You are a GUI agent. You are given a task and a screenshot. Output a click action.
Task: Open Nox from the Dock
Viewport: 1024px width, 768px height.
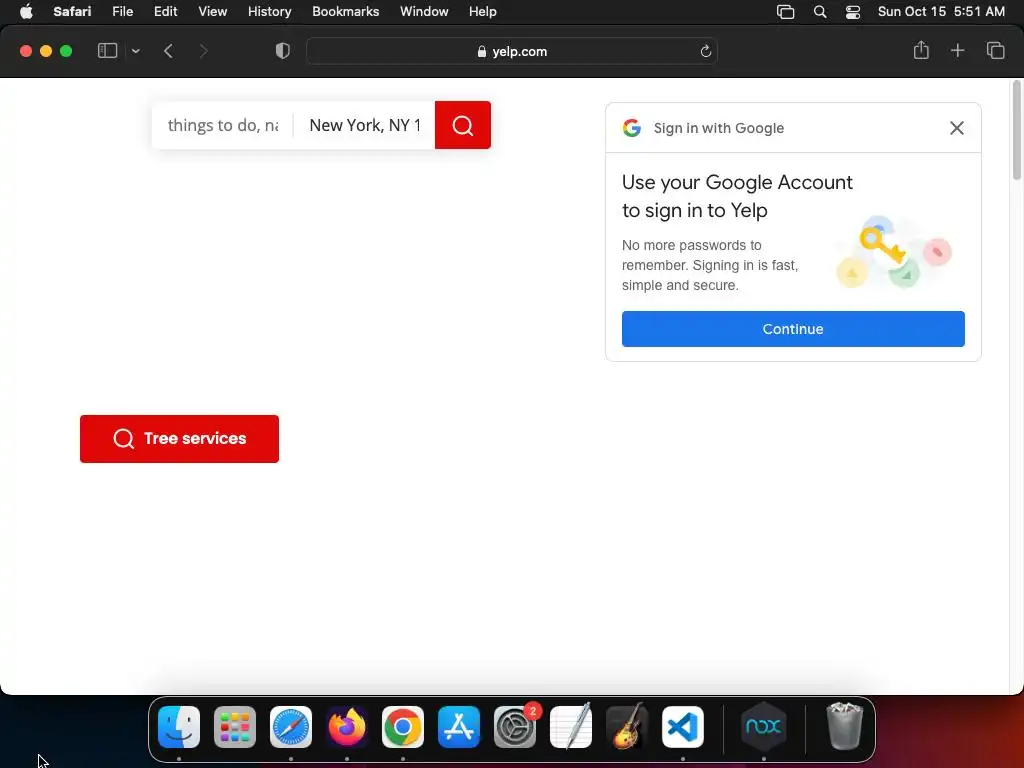tap(763, 727)
